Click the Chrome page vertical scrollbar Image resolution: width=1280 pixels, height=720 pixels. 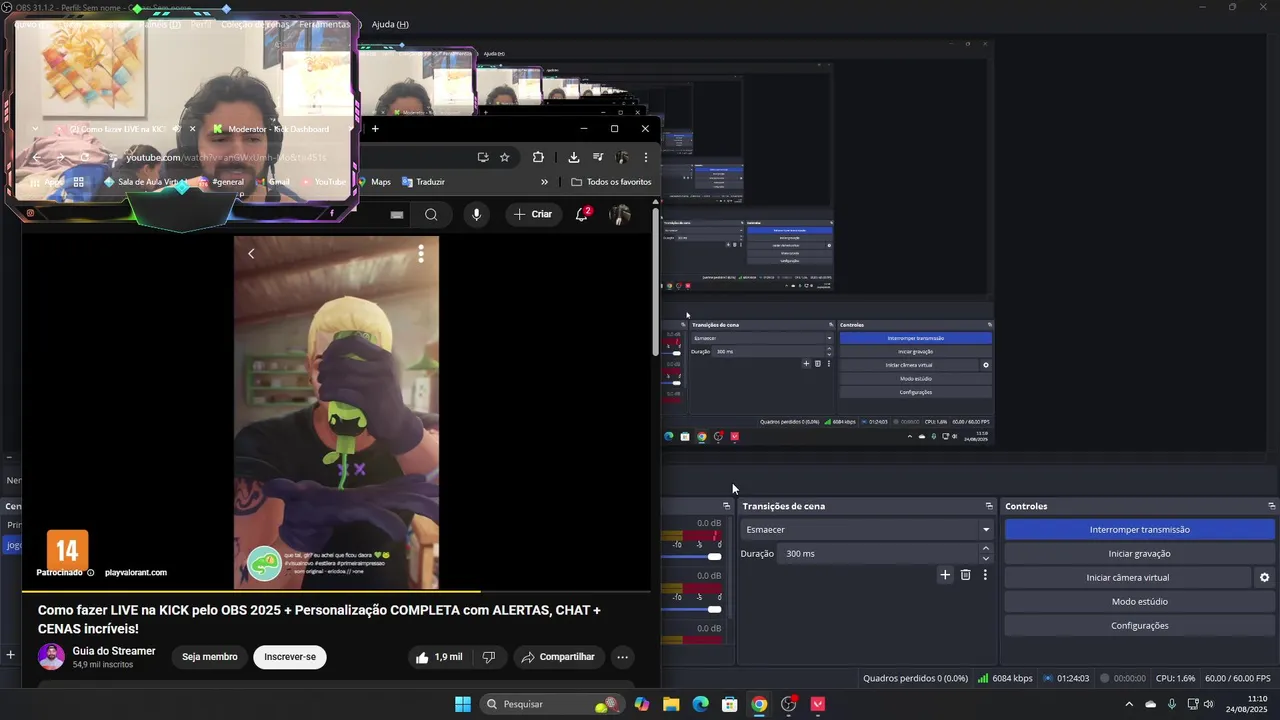[656, 280]
